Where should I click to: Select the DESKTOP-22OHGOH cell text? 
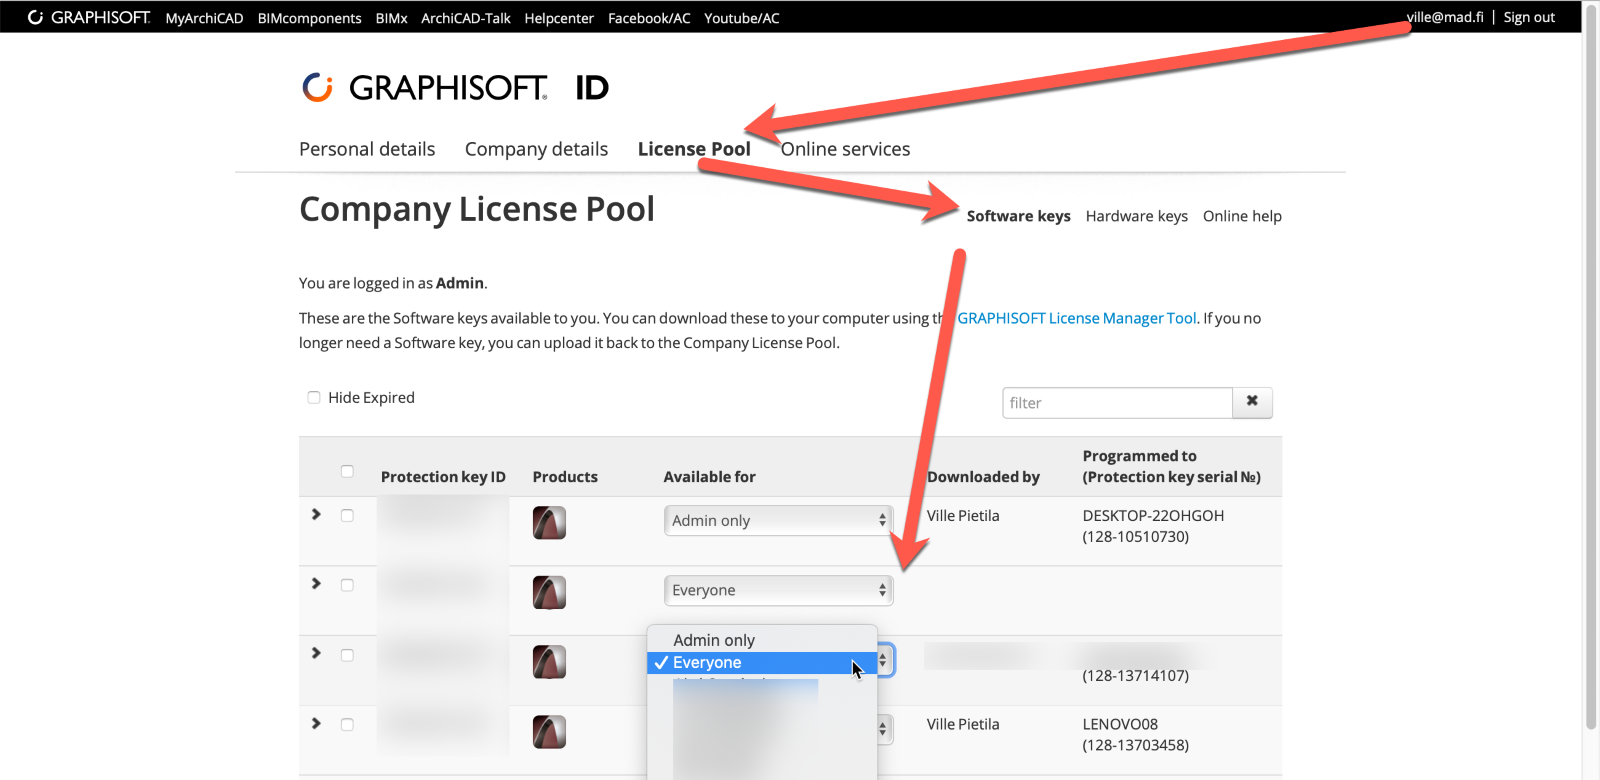point(1153,516)
